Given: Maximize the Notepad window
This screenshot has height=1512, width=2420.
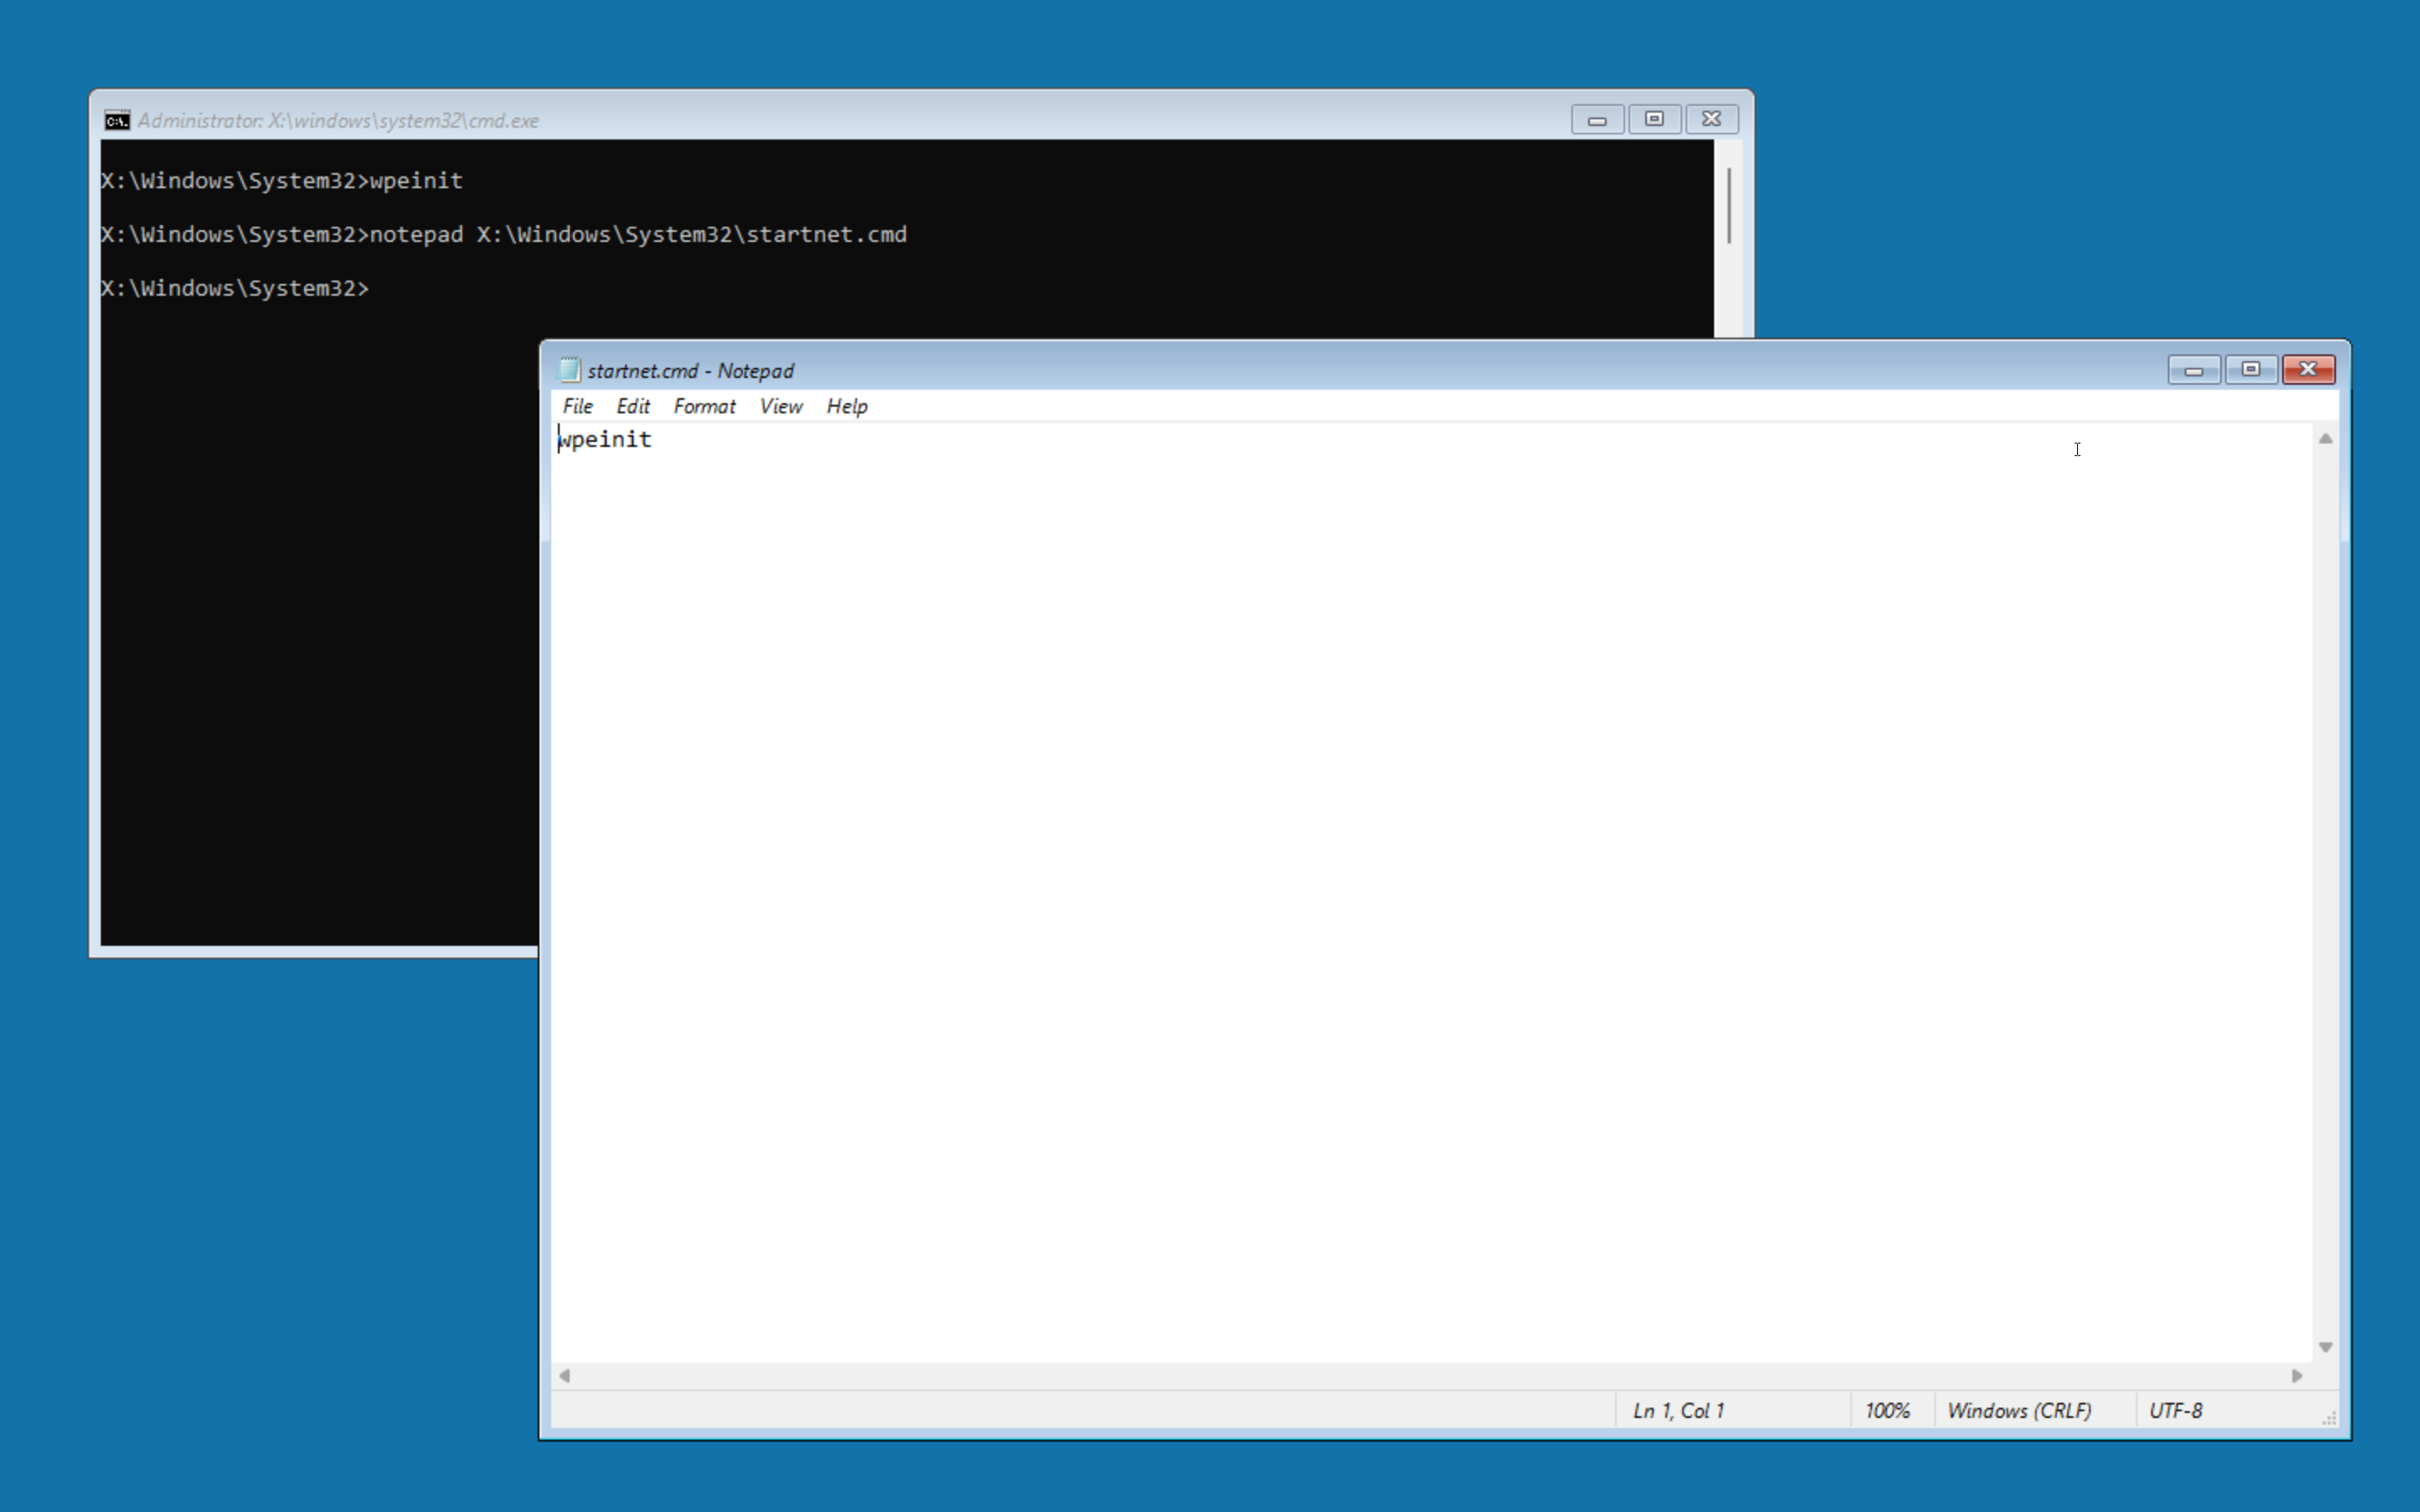Looking at the screenshot, I should click(x=2251, y=370).
